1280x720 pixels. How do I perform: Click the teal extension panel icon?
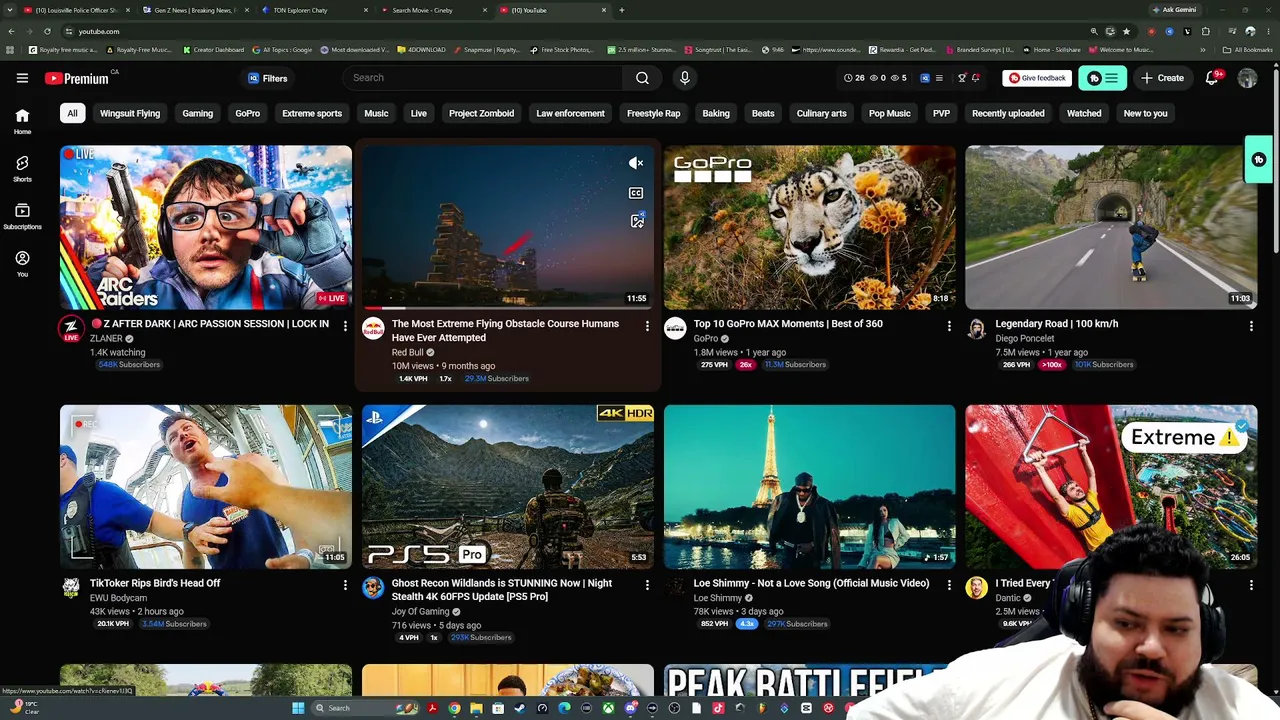coord(1102,78)
